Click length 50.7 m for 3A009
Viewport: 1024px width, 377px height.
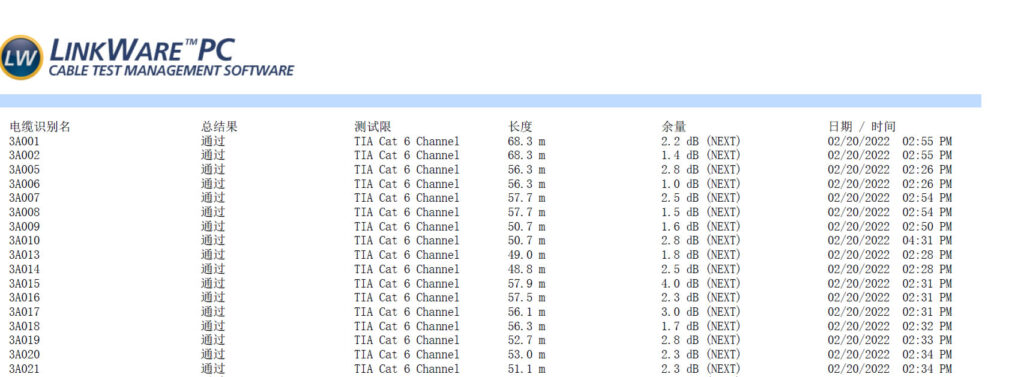tap(527, 227)
